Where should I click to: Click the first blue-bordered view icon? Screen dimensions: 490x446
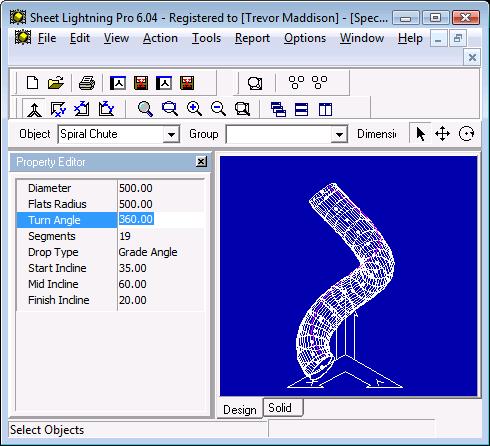pyautogui.click(x=118, y=83)
